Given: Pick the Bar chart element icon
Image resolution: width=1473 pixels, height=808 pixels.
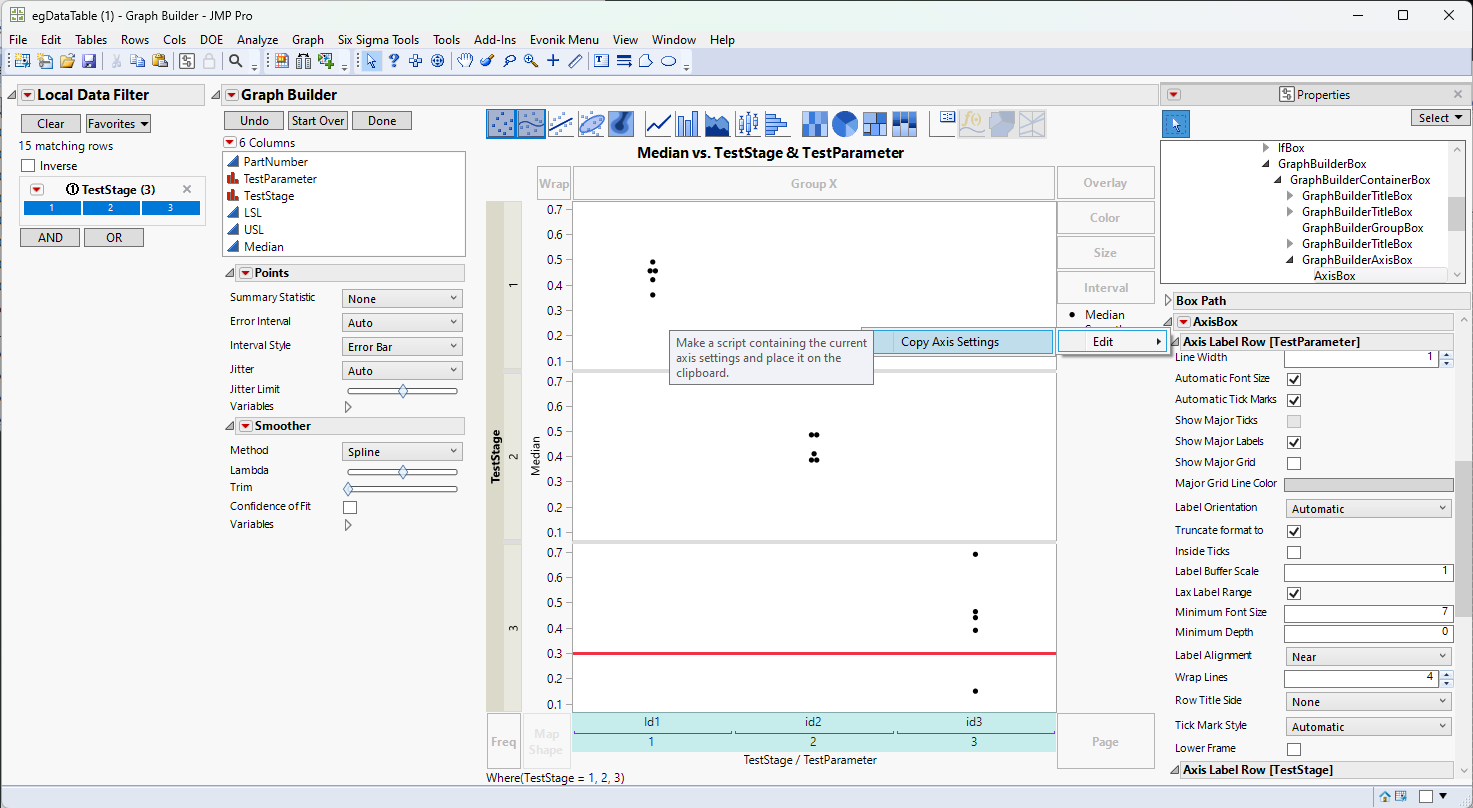Looking at the screenshot, I should point(688,123).
